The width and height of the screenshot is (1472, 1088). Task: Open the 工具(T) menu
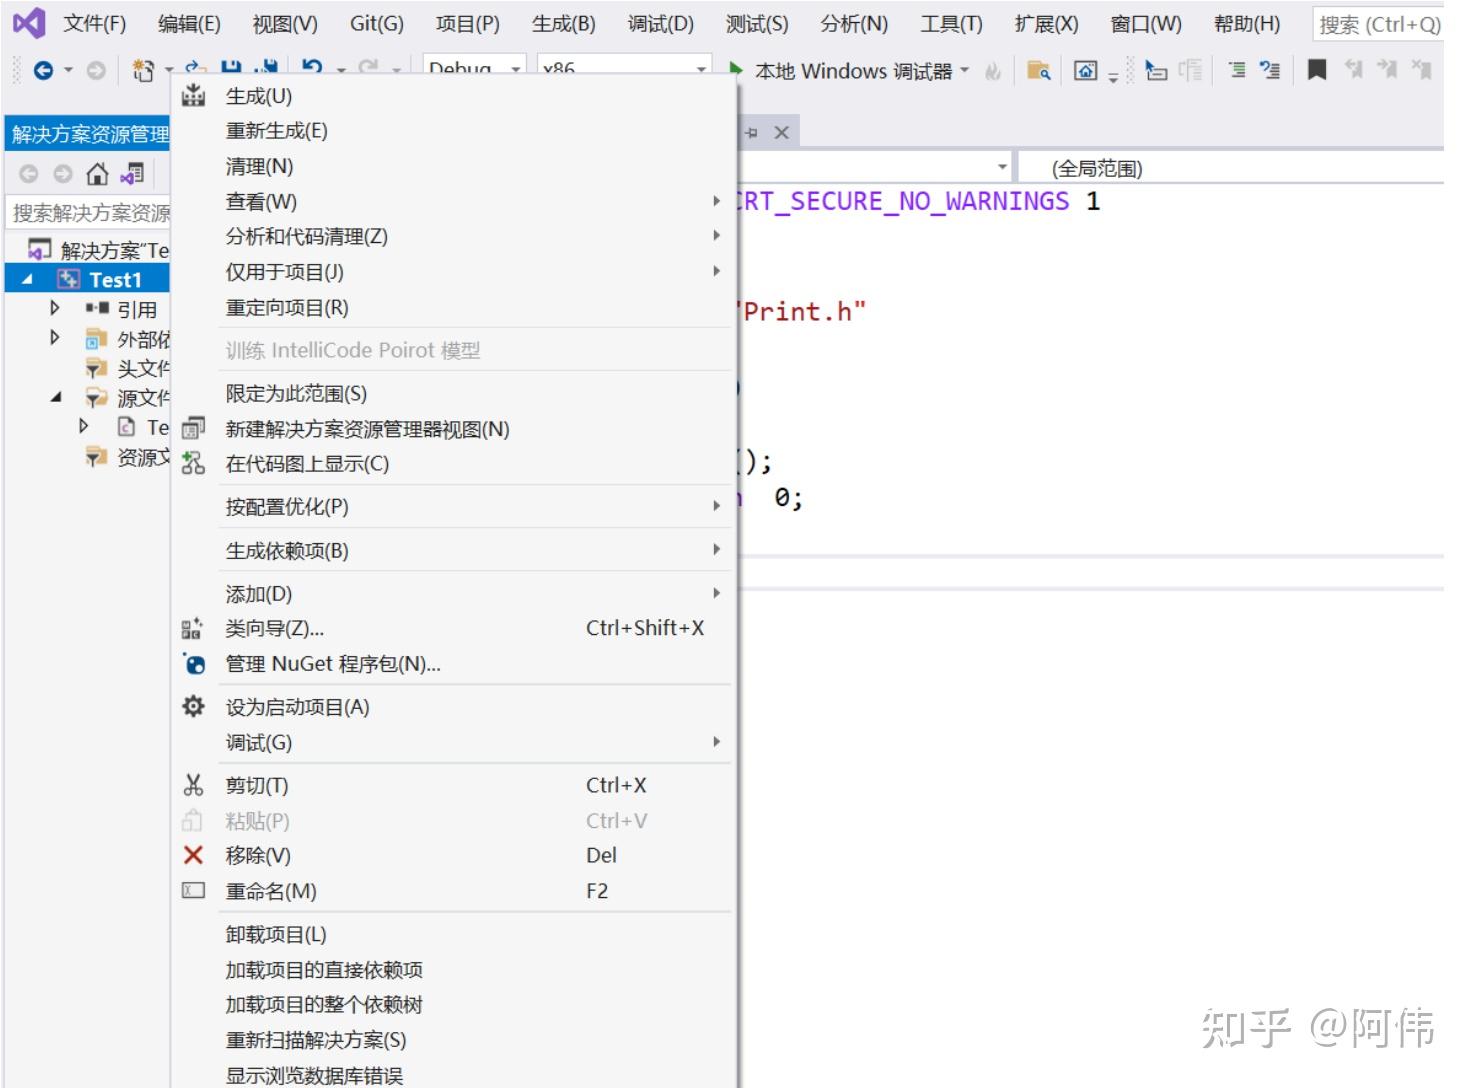[x=951, y=24]
